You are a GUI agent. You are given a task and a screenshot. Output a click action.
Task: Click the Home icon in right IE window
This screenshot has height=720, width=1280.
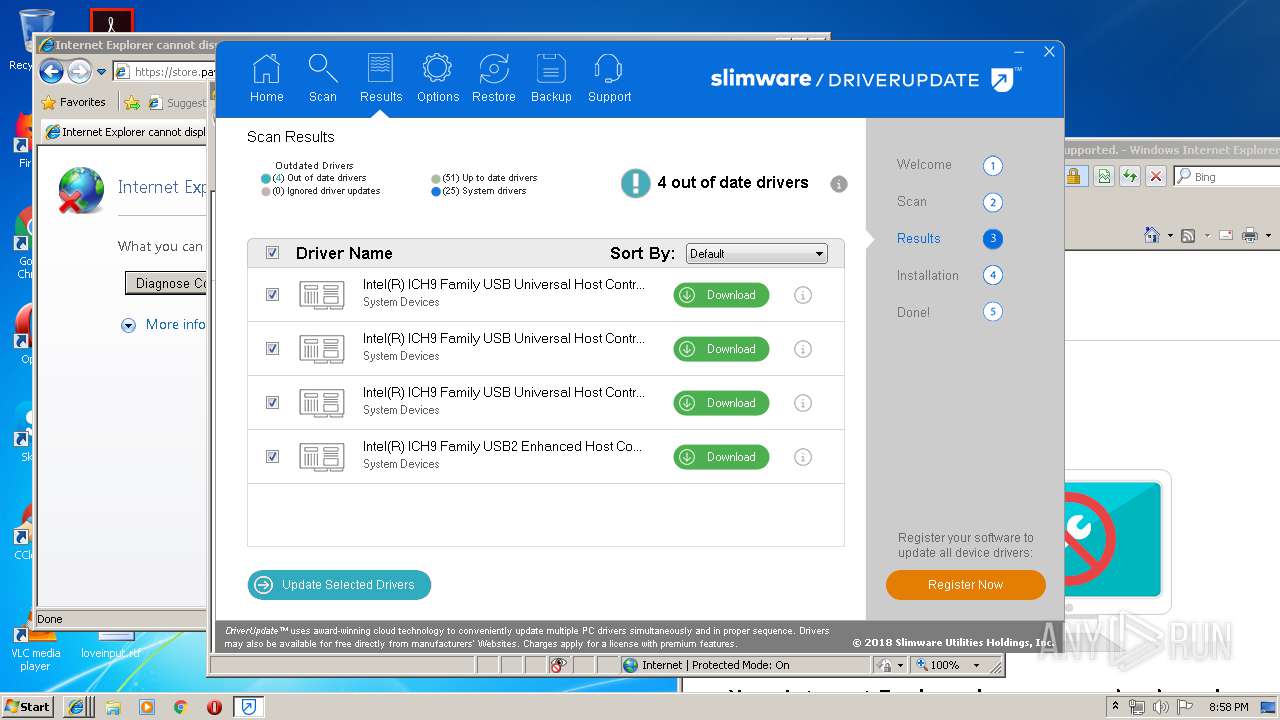tap(1152, 236)
